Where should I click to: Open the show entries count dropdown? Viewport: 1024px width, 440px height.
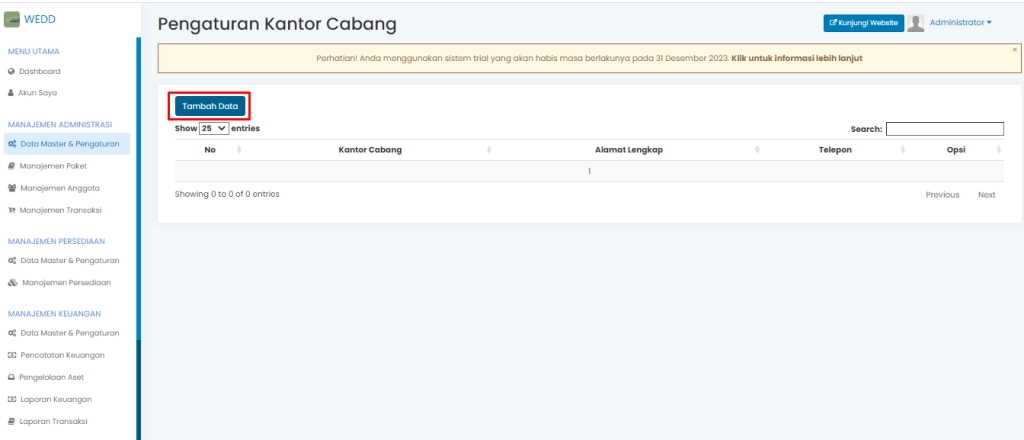(x=215, y=129)
